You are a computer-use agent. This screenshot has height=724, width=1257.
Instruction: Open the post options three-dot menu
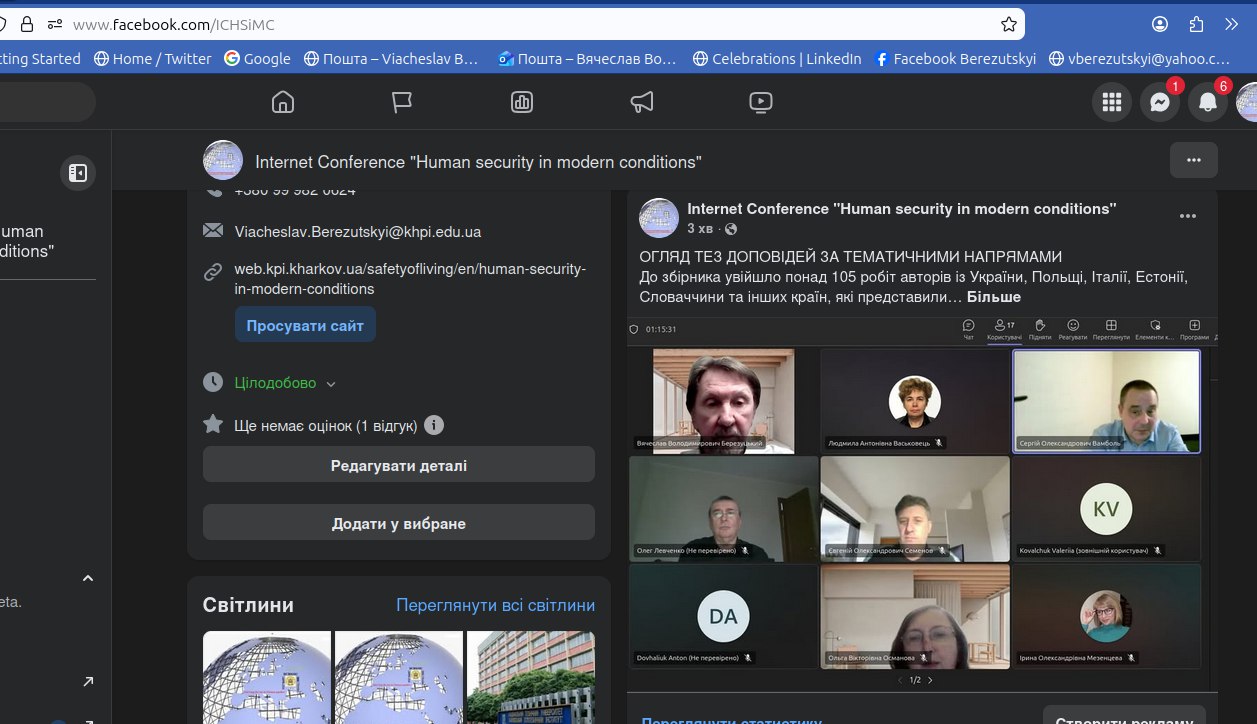(1187, 216)
